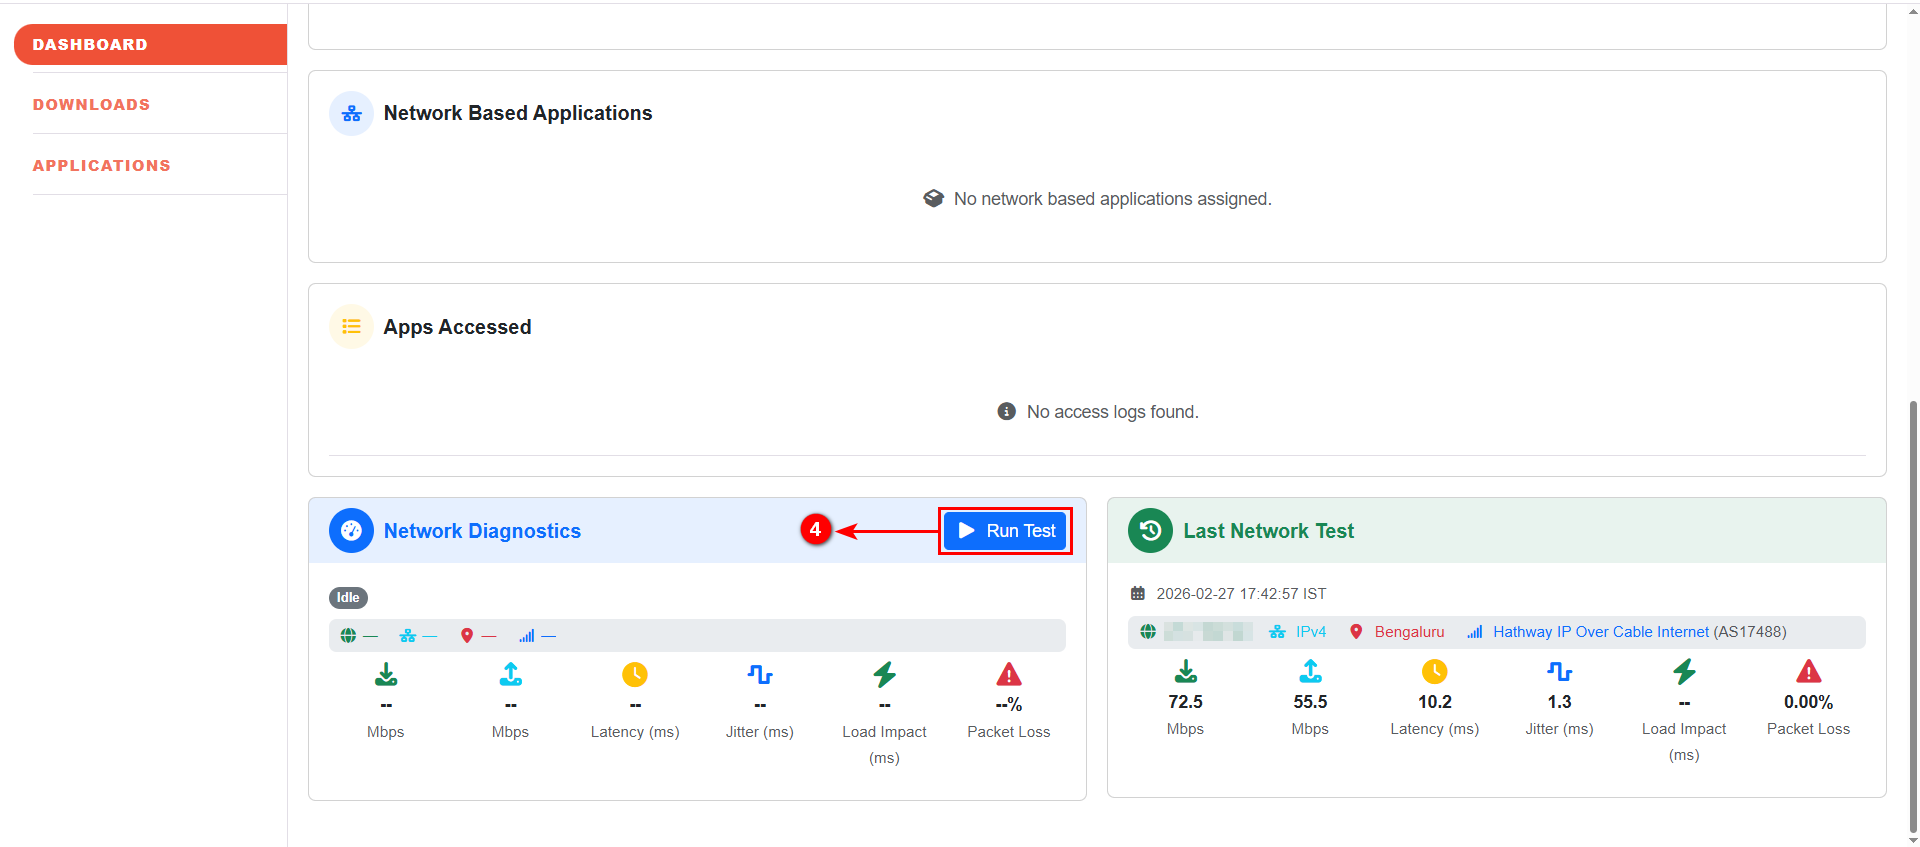This screenshot has width=1920, height=847.
Task: Click the IPv4 protocol label
Action: coord(1310,632)
